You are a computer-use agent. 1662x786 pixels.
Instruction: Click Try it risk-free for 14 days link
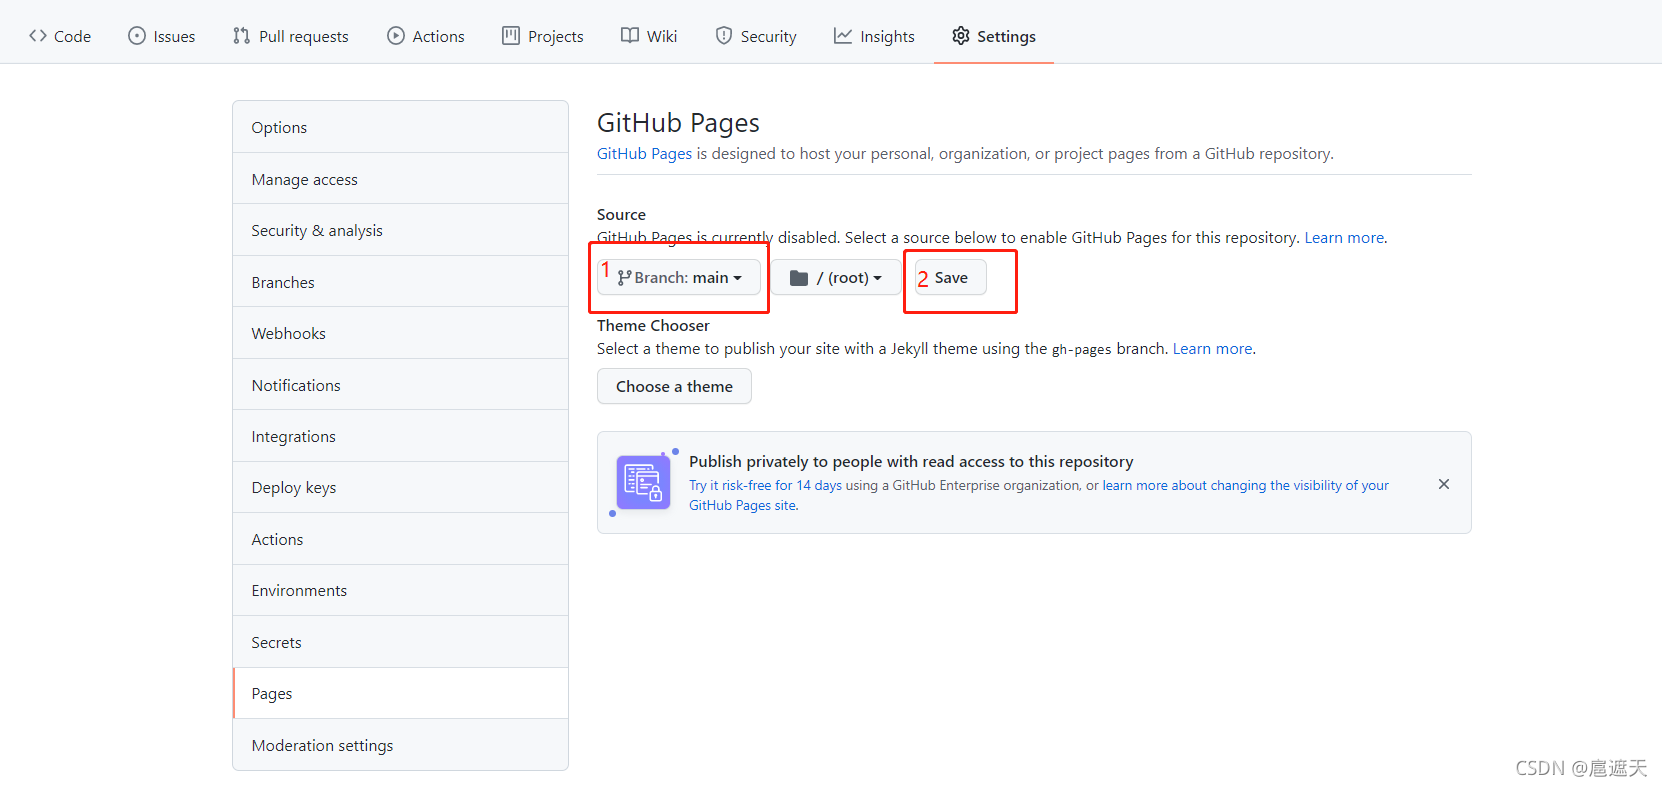tap(765, 485)
